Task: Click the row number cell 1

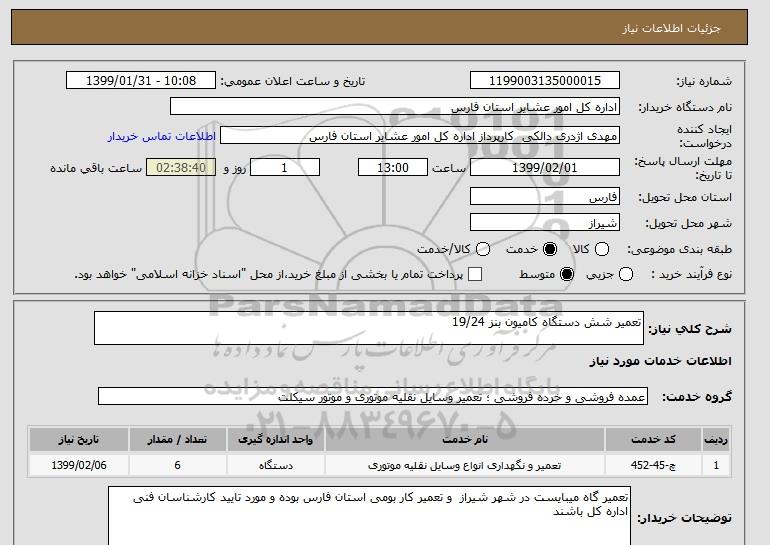Action: click(716, 465)
